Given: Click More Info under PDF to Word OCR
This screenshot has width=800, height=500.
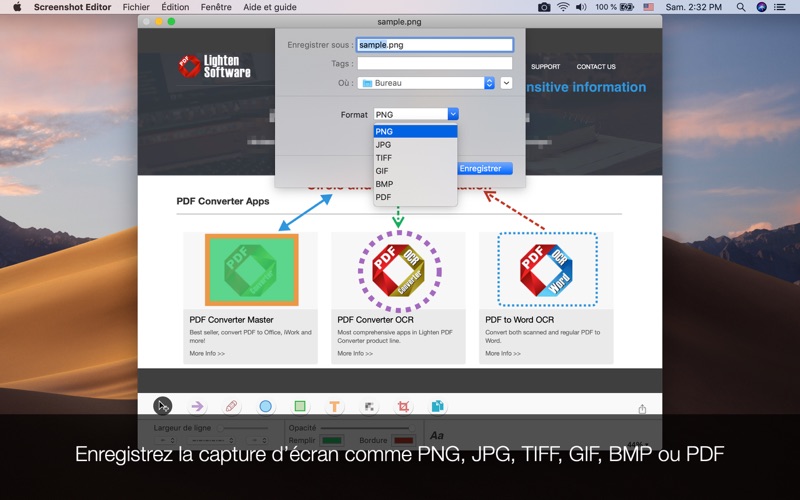Looking at the screenshot, I should click(503, 353).
